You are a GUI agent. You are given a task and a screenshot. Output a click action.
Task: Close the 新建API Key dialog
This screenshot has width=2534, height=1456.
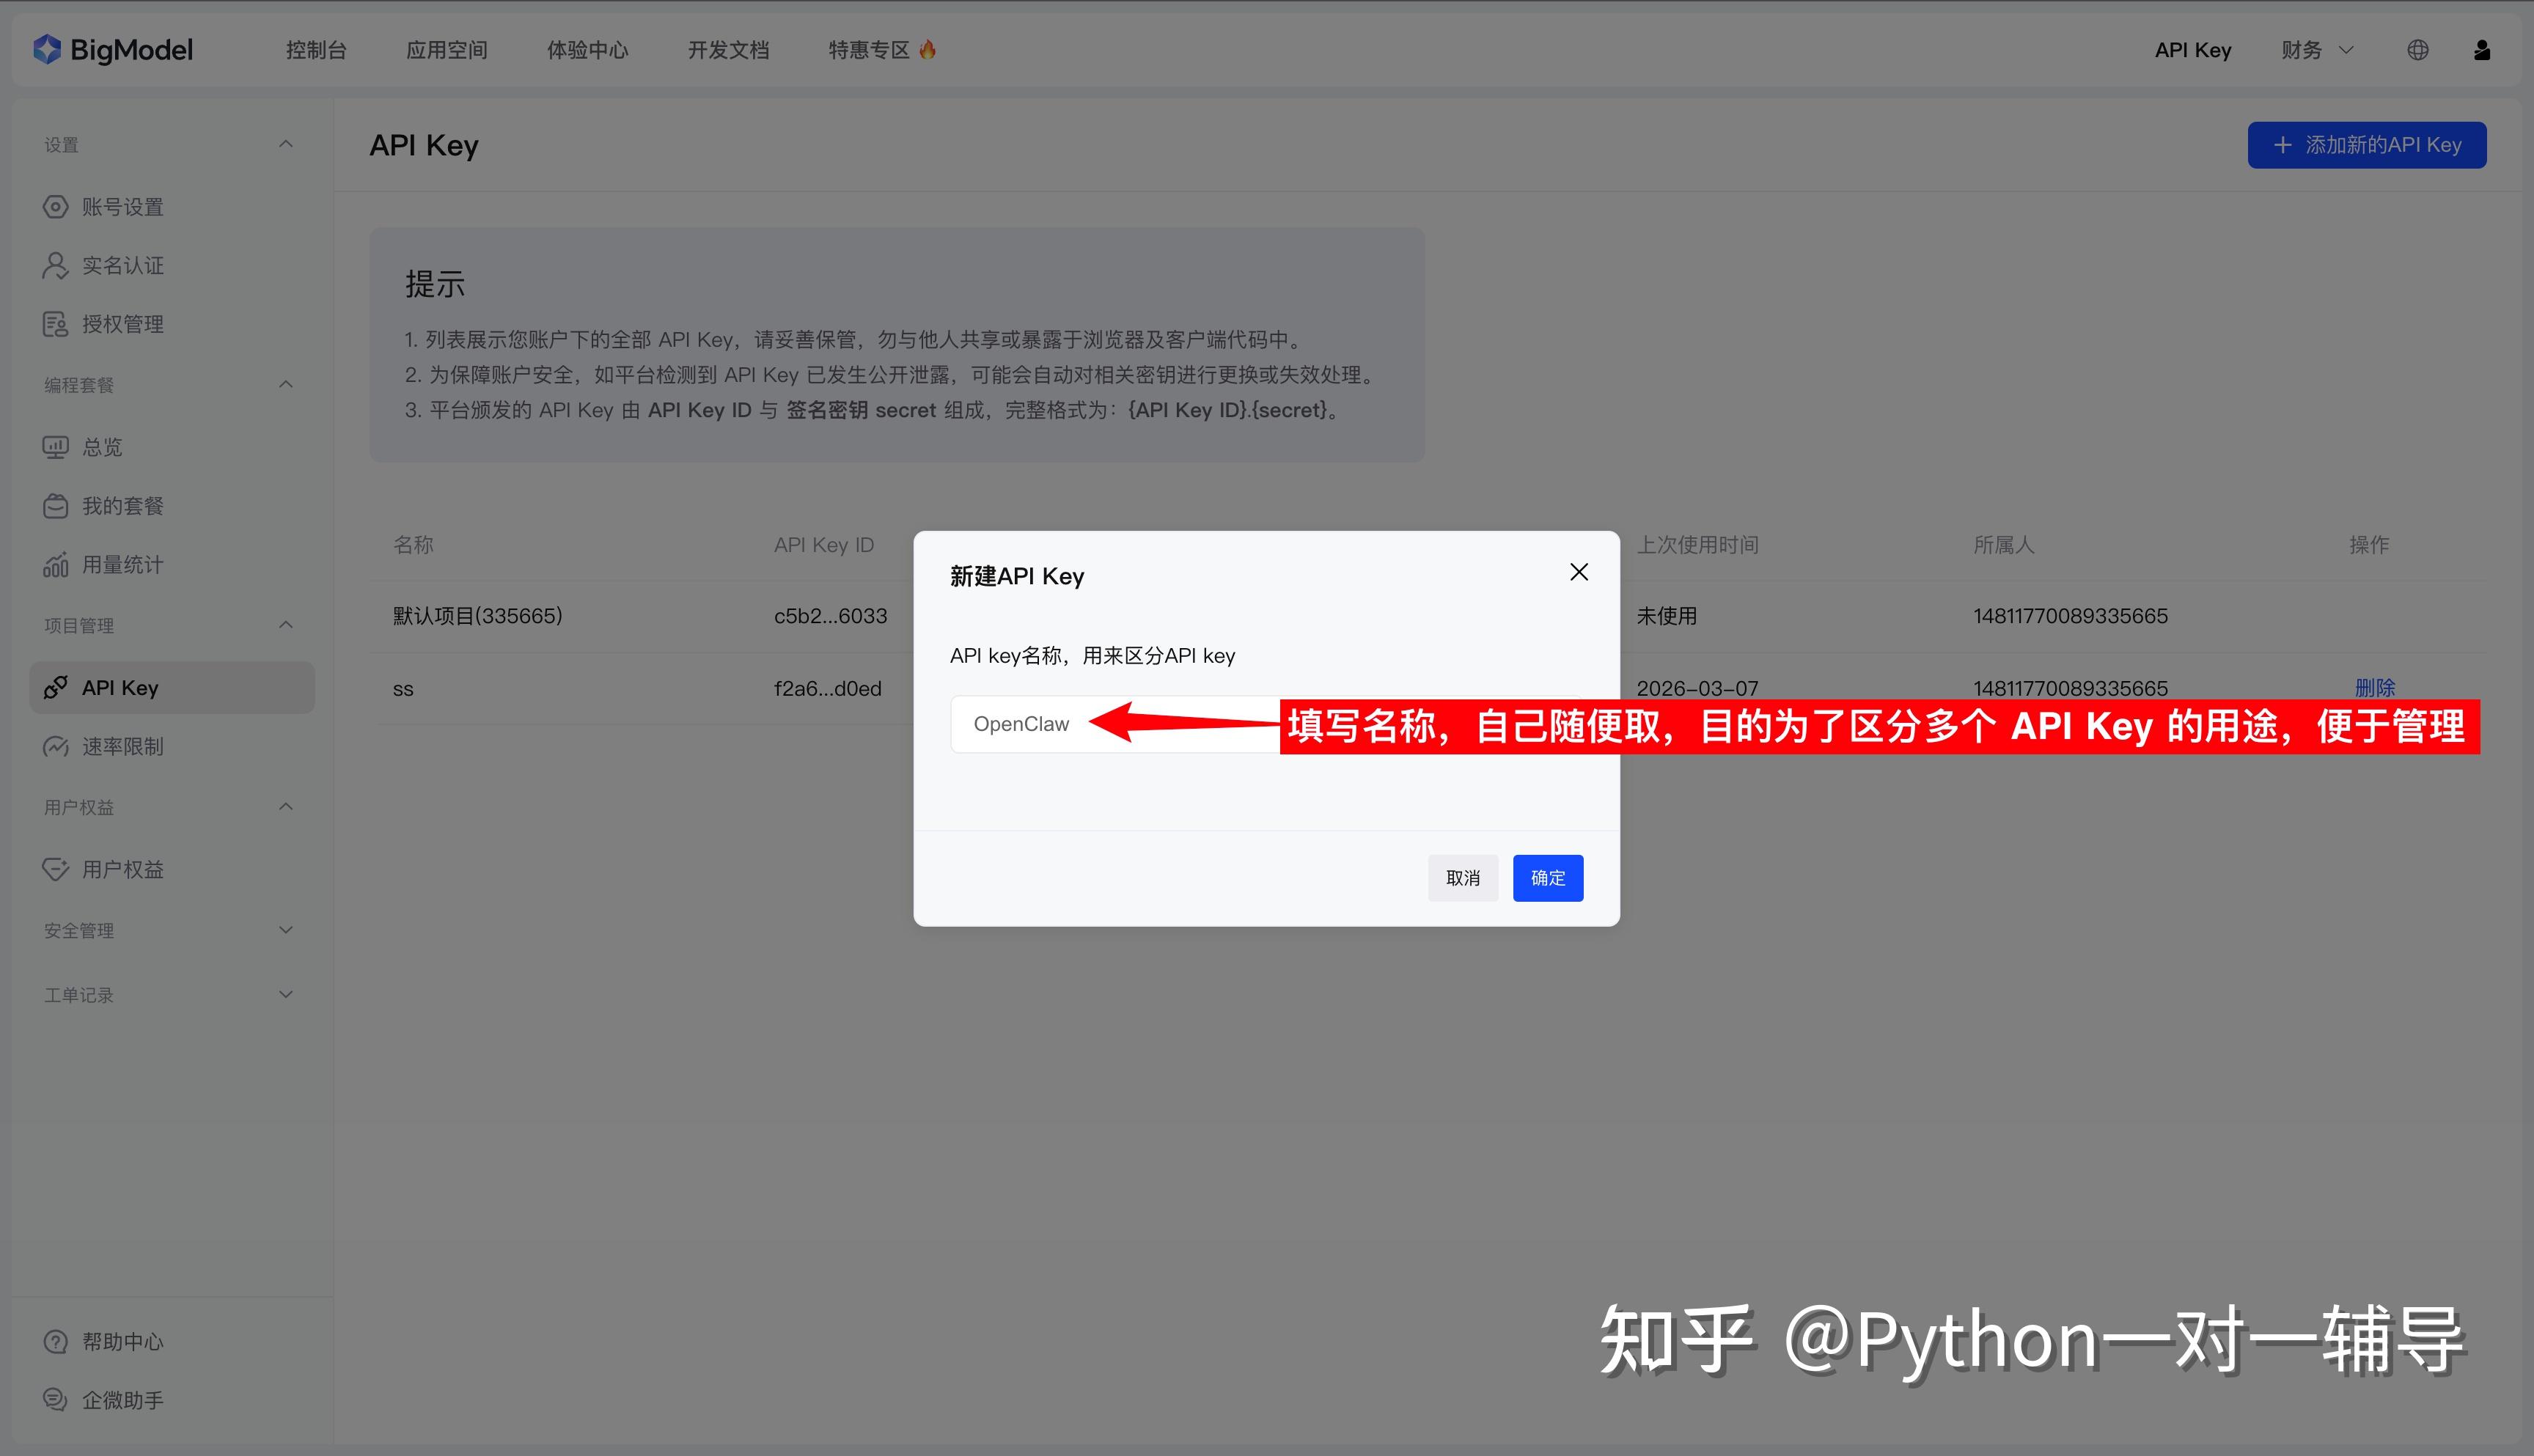point(1578,572)
